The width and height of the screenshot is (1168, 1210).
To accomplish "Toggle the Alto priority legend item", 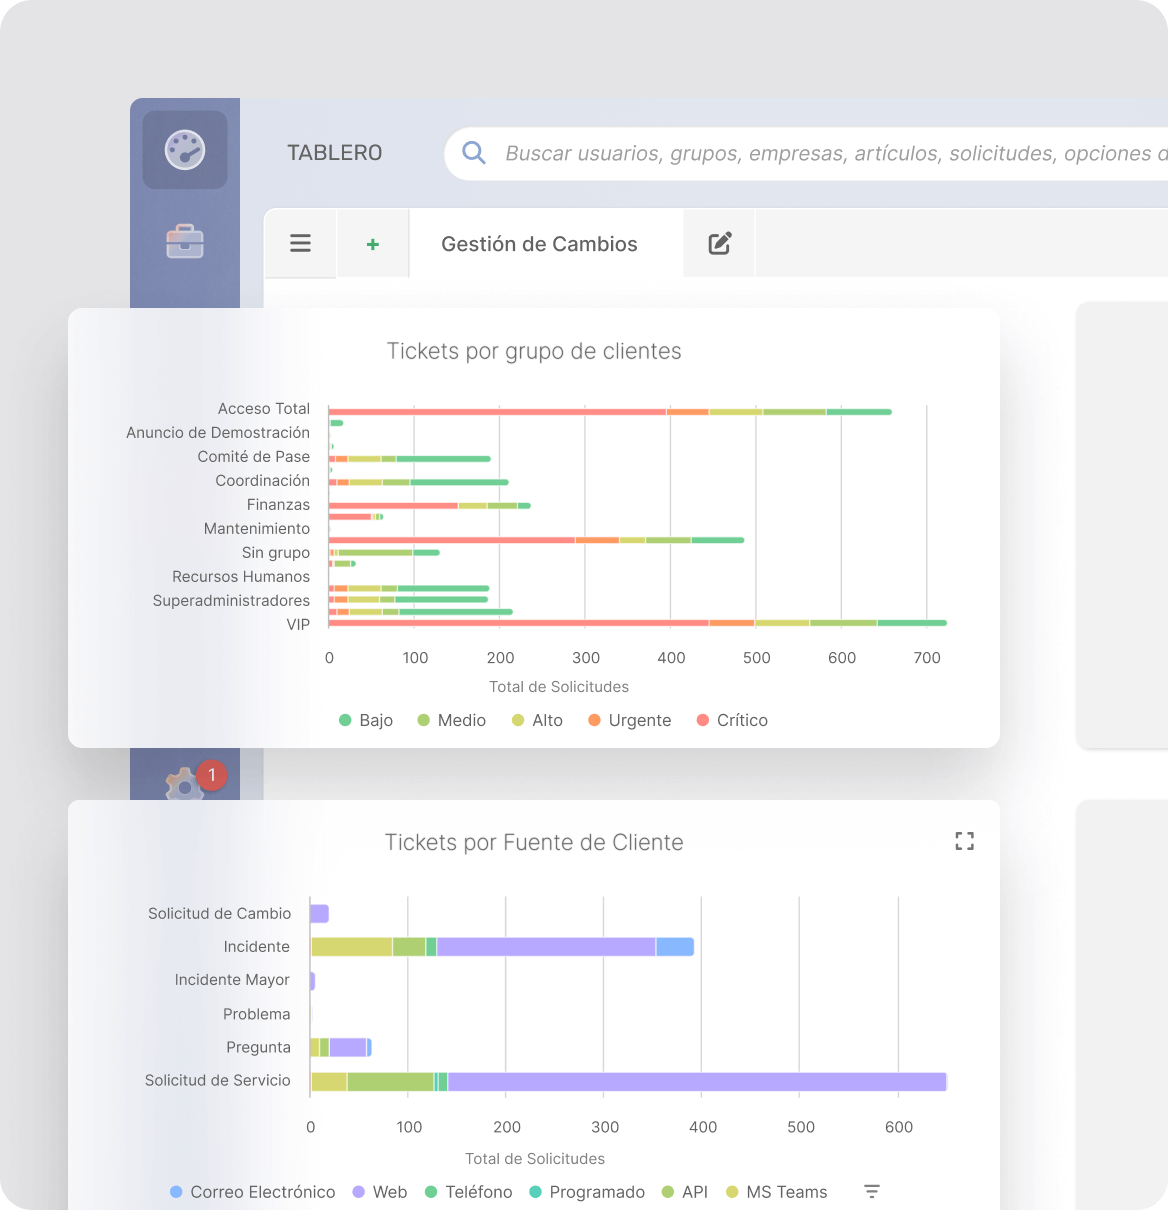I will 537,720.
